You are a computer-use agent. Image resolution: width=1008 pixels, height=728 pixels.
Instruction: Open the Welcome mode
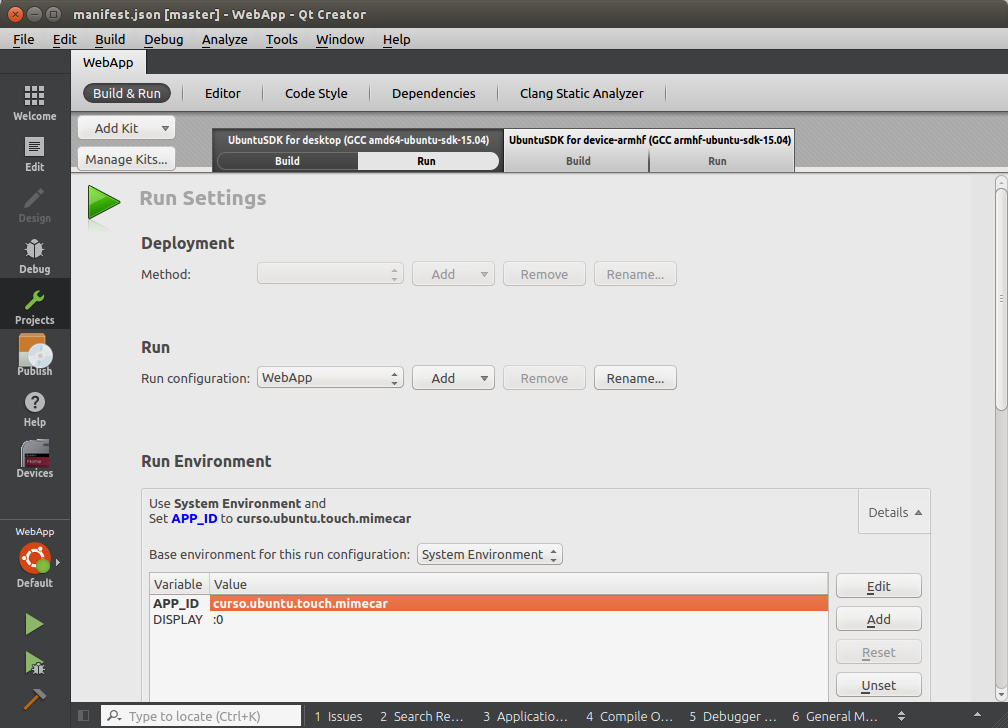(x=35, y=103)
